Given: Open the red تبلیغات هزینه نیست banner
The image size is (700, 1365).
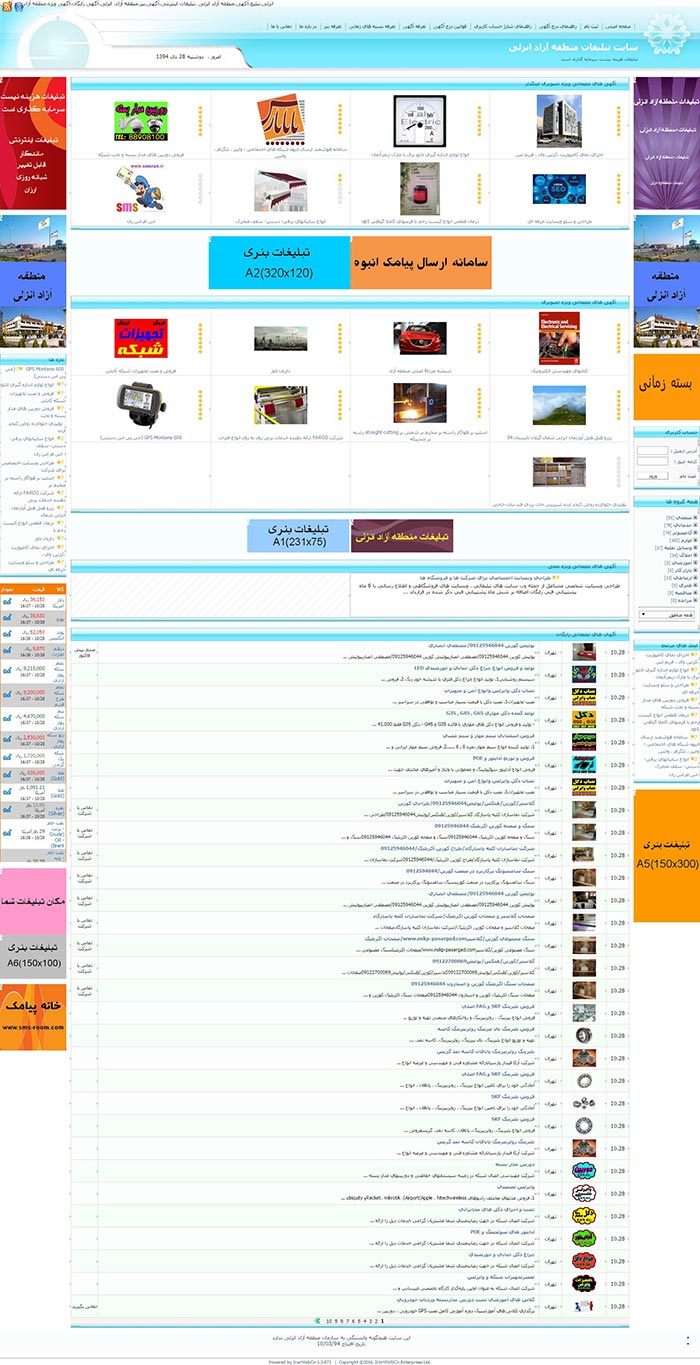Looking at the screenshot, I should click(32, 143).
